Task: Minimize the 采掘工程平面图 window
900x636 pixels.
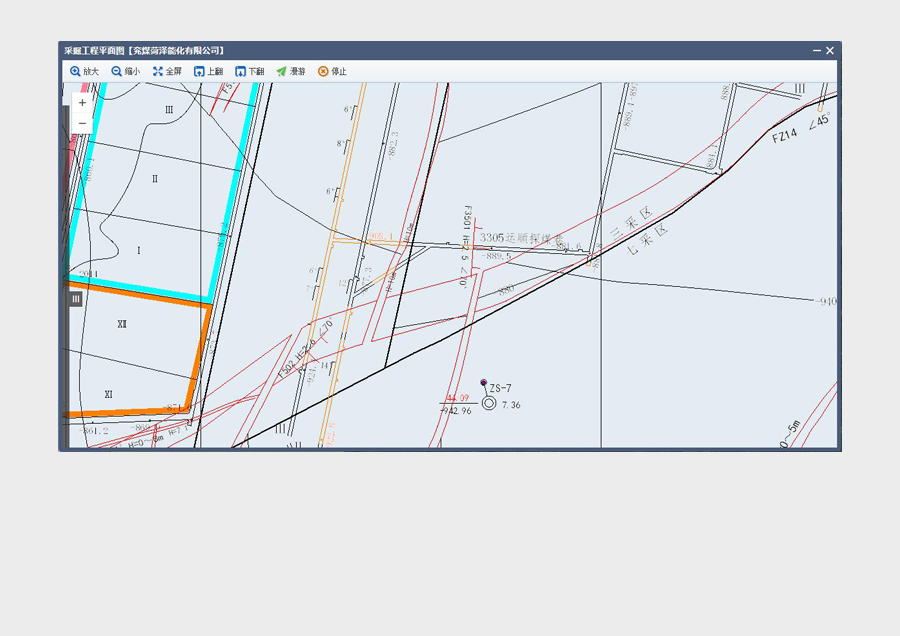Action: [816, 51]
